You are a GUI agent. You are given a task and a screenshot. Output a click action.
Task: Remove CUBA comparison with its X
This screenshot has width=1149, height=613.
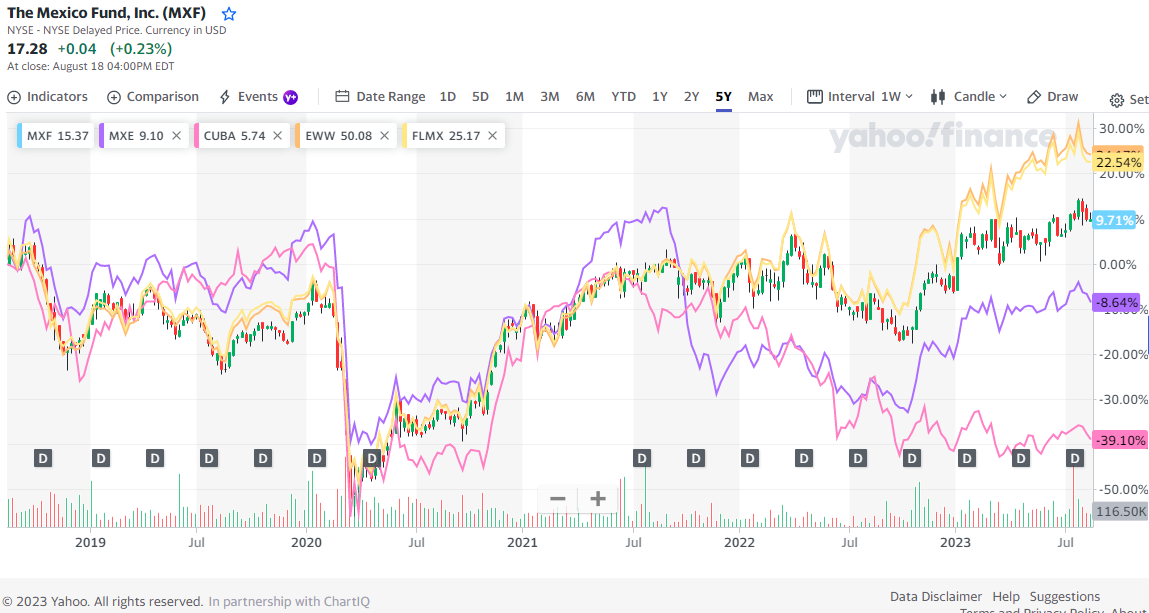pyautogui.click(x=277, y=135)
